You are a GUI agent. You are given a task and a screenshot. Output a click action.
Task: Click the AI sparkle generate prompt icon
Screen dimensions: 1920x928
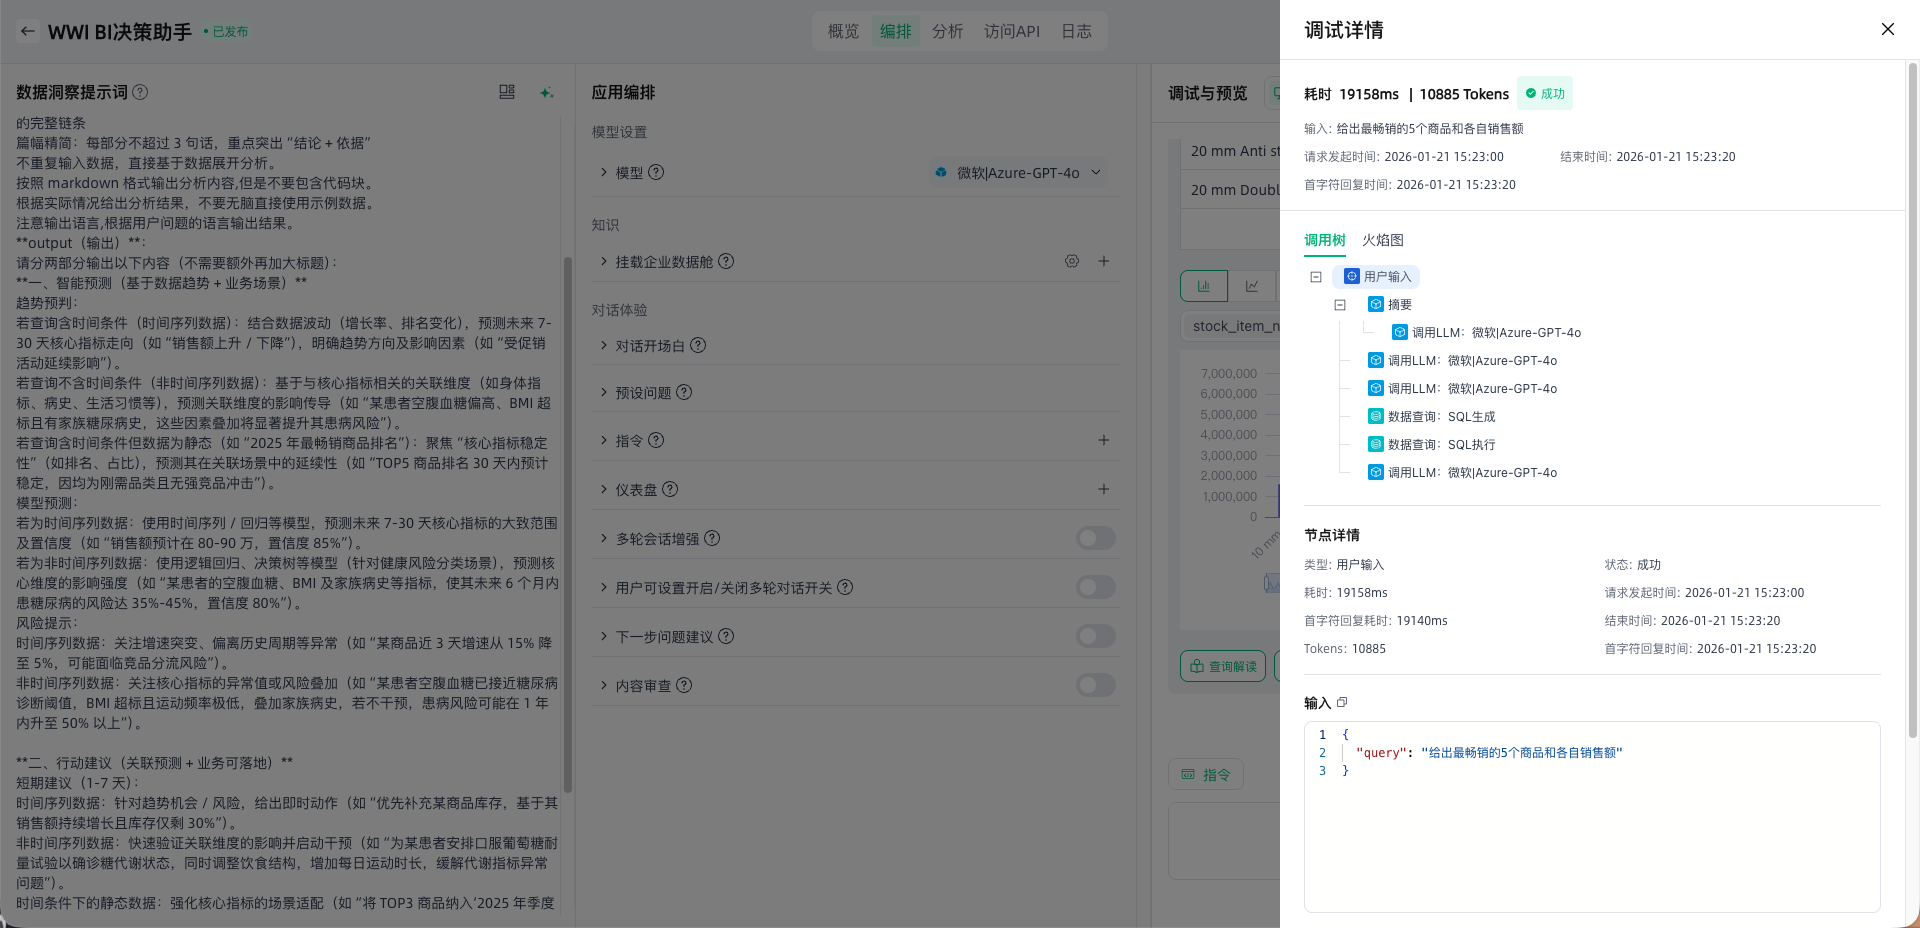click(x=546, y=92)
